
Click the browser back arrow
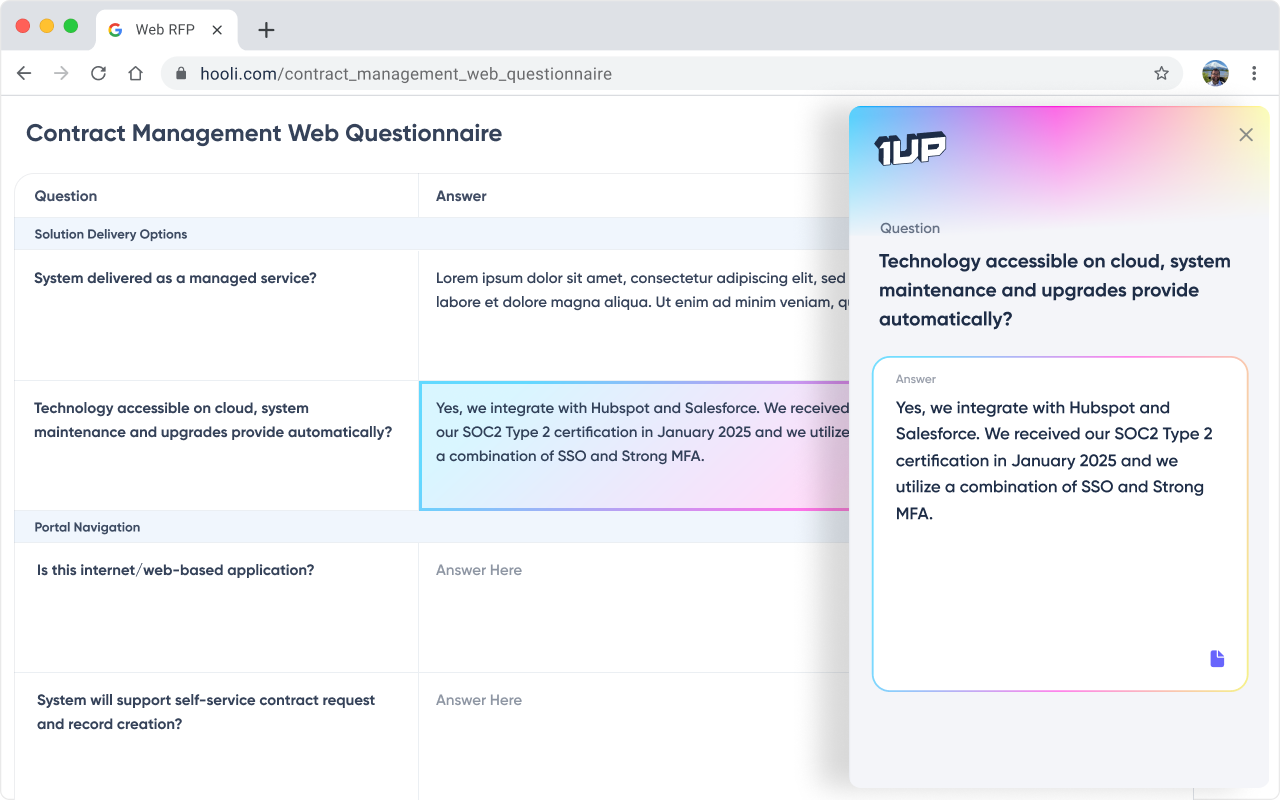point(24,73)
